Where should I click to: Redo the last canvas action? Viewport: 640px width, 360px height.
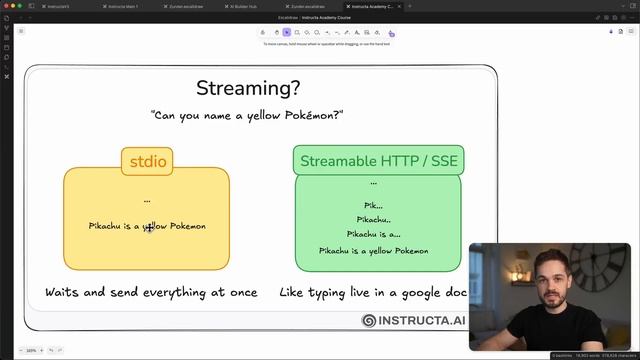point(60,350)
